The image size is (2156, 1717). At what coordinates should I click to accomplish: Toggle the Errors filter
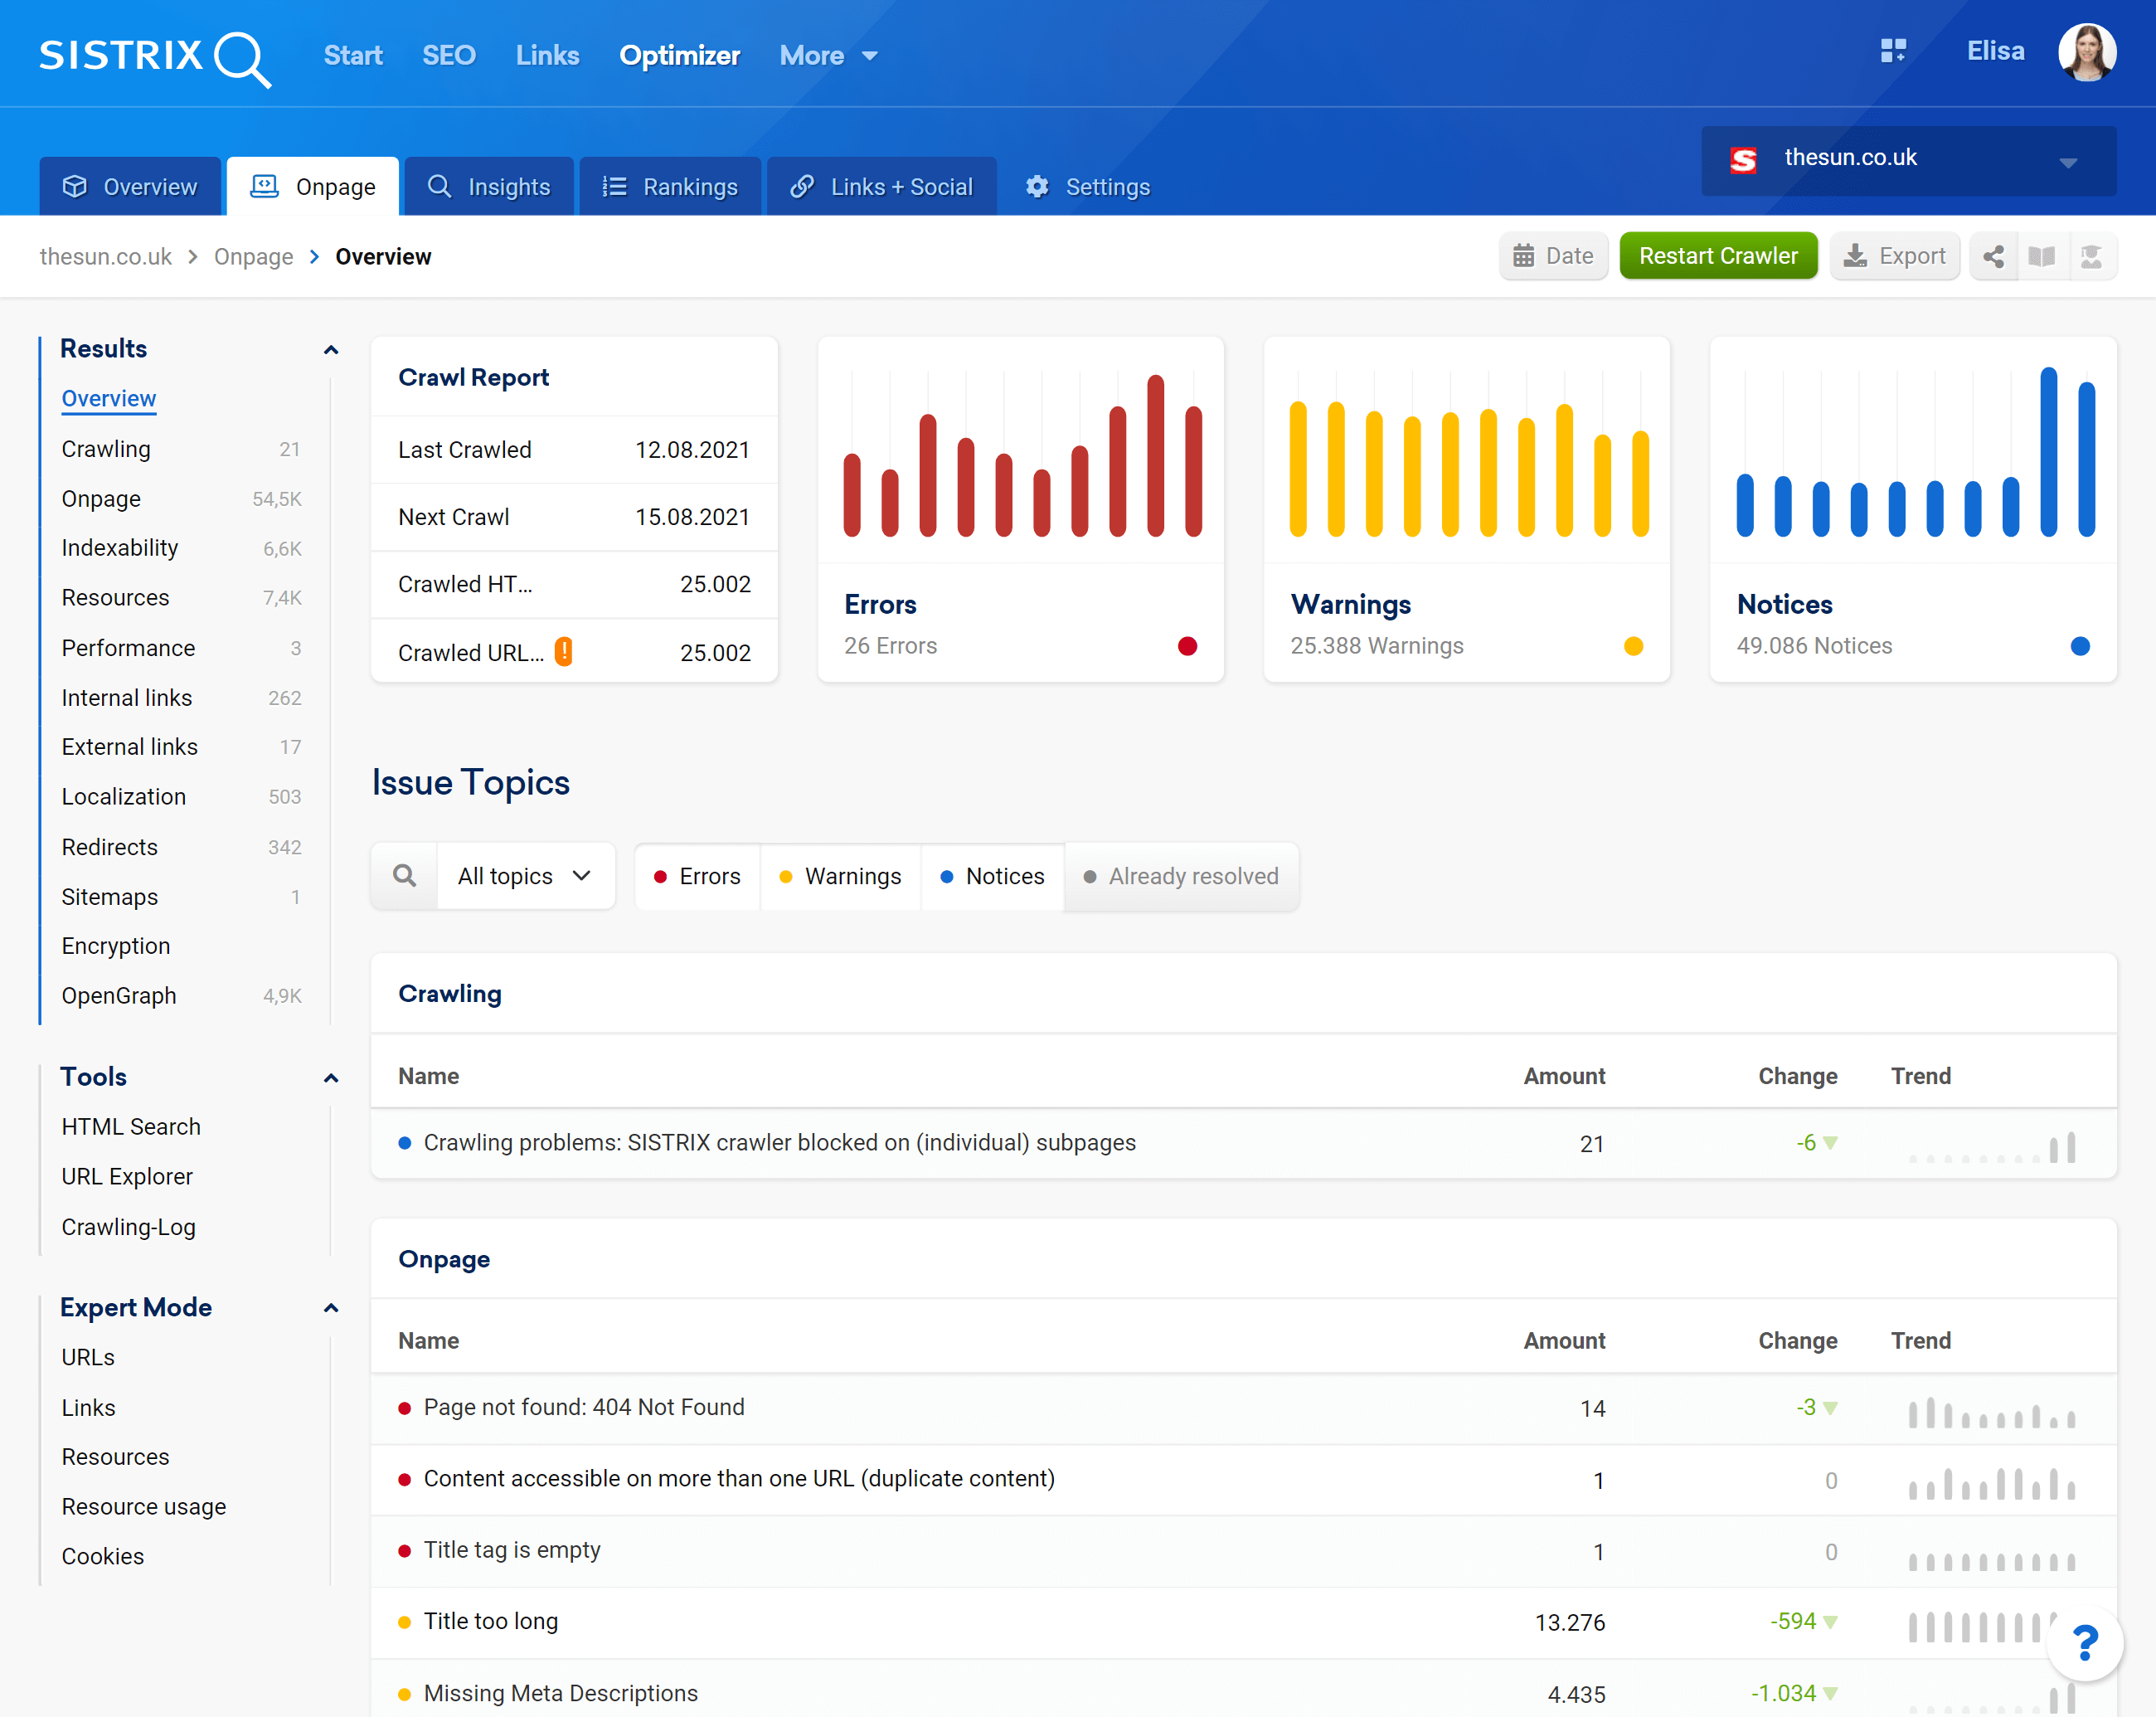coord(697,877)
